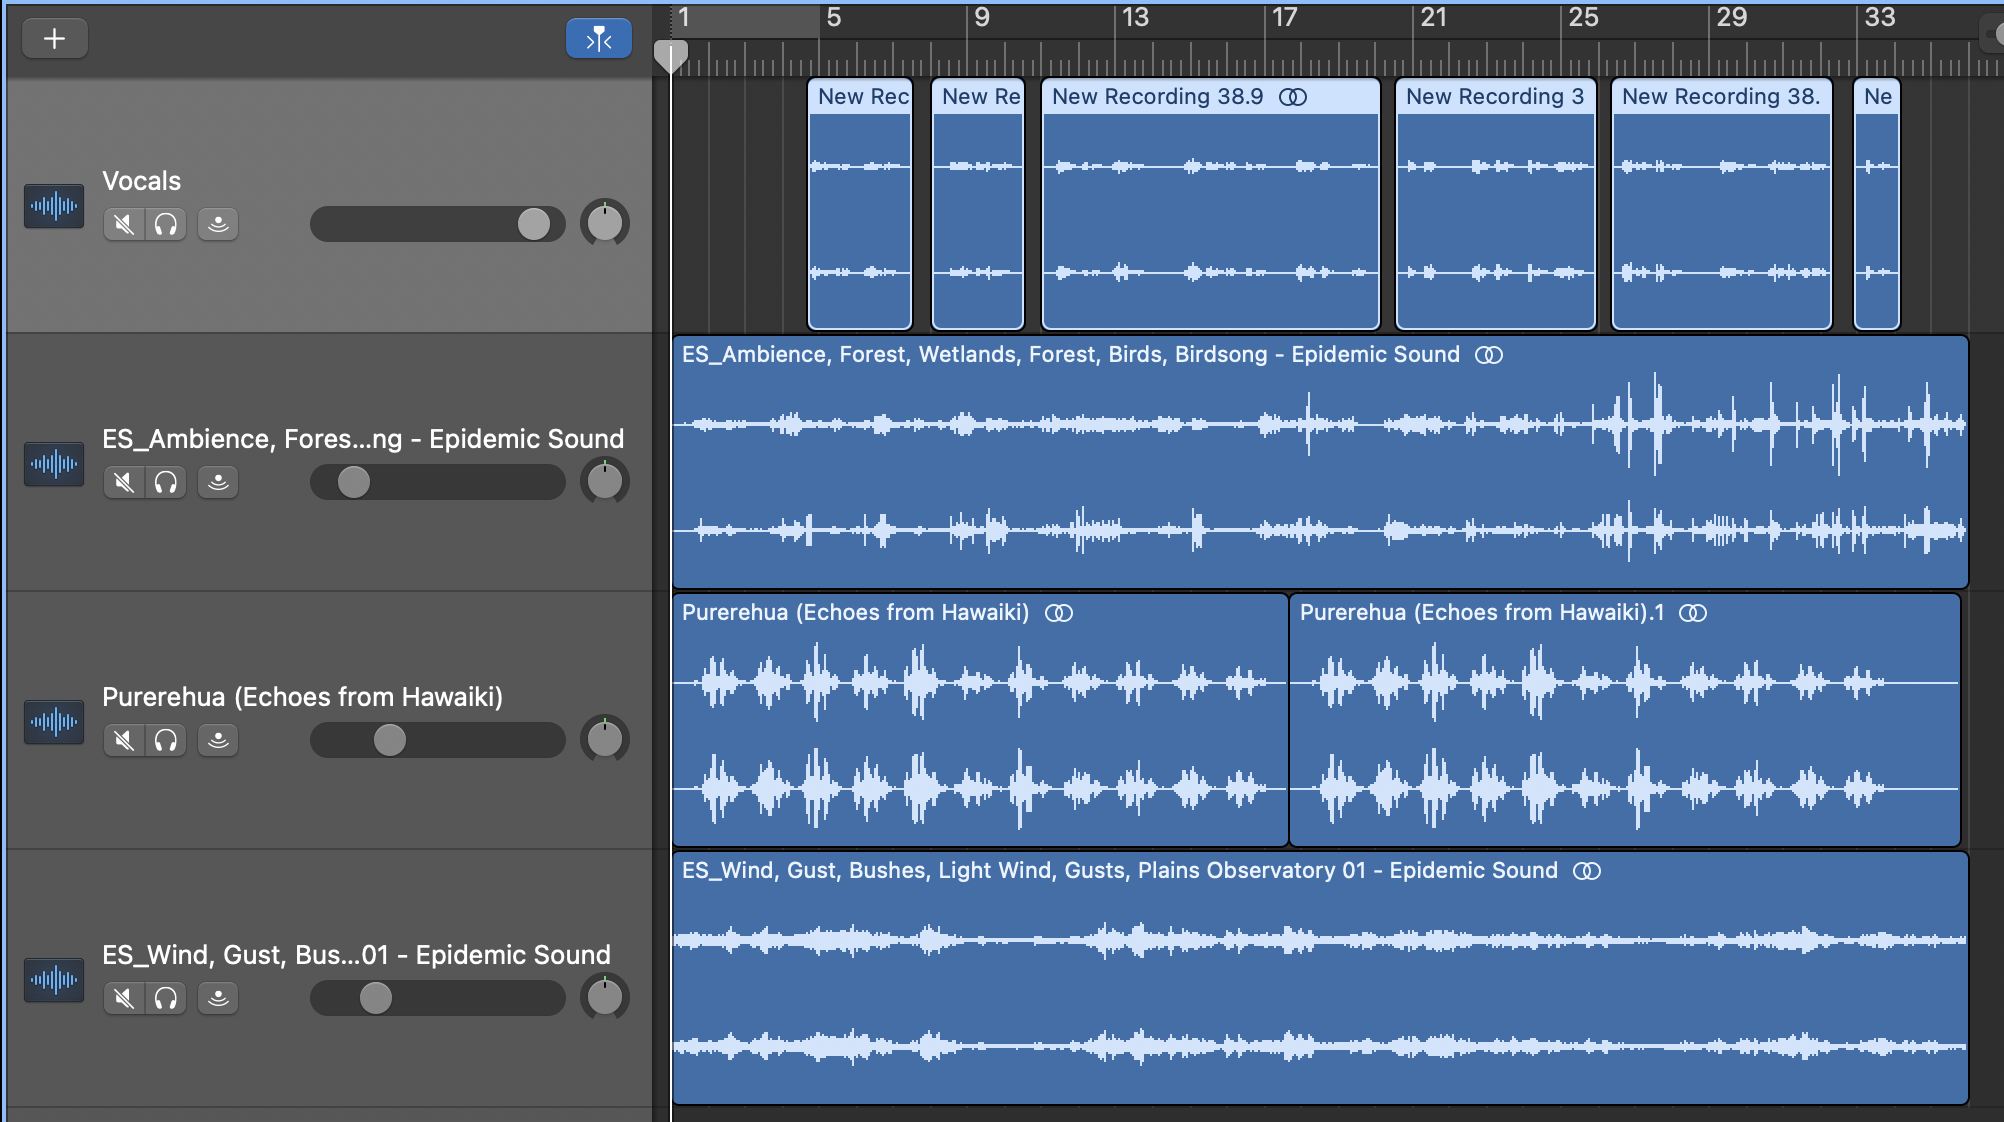Enable input monitoring on Purerehua track
The image size is (2004, 1122).
(218, 740)
